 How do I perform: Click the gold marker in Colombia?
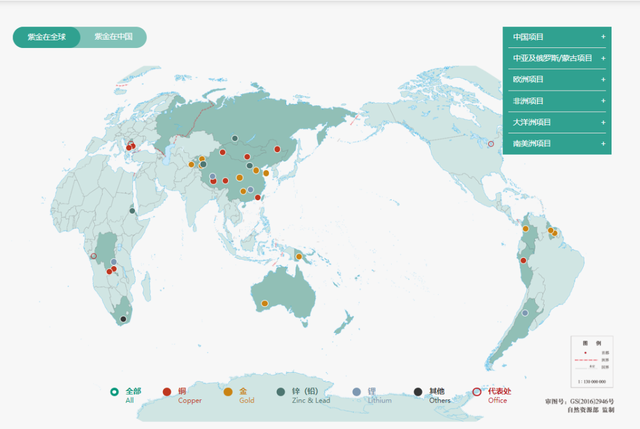click(526, 229)
